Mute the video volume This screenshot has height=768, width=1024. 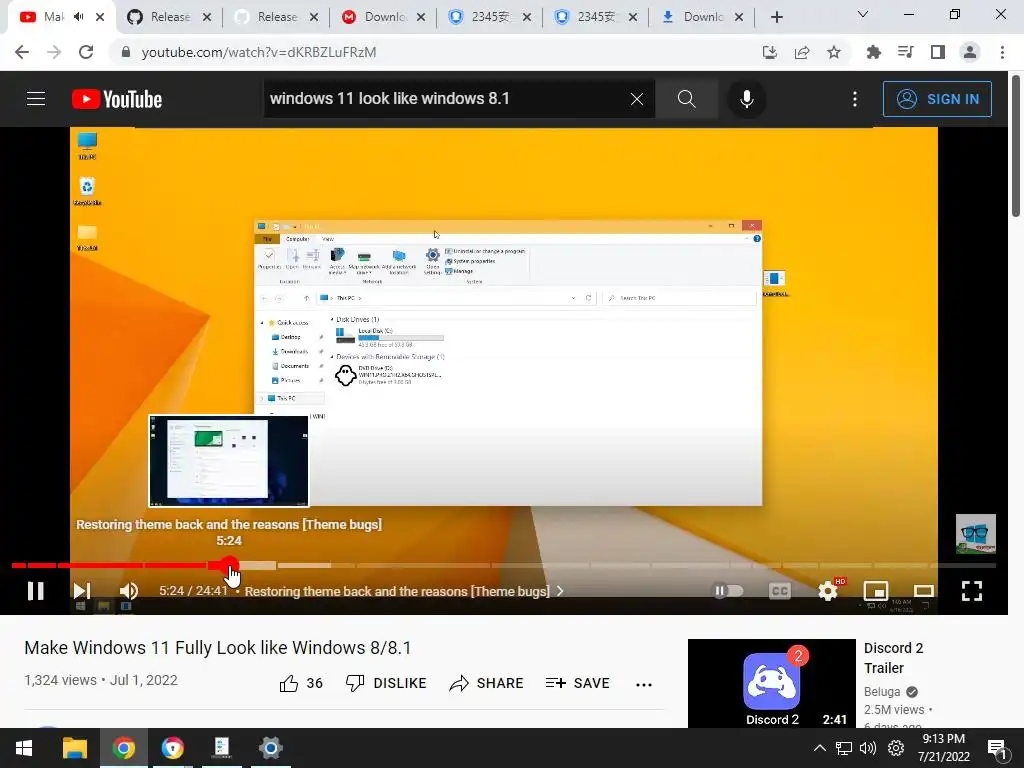129,591
